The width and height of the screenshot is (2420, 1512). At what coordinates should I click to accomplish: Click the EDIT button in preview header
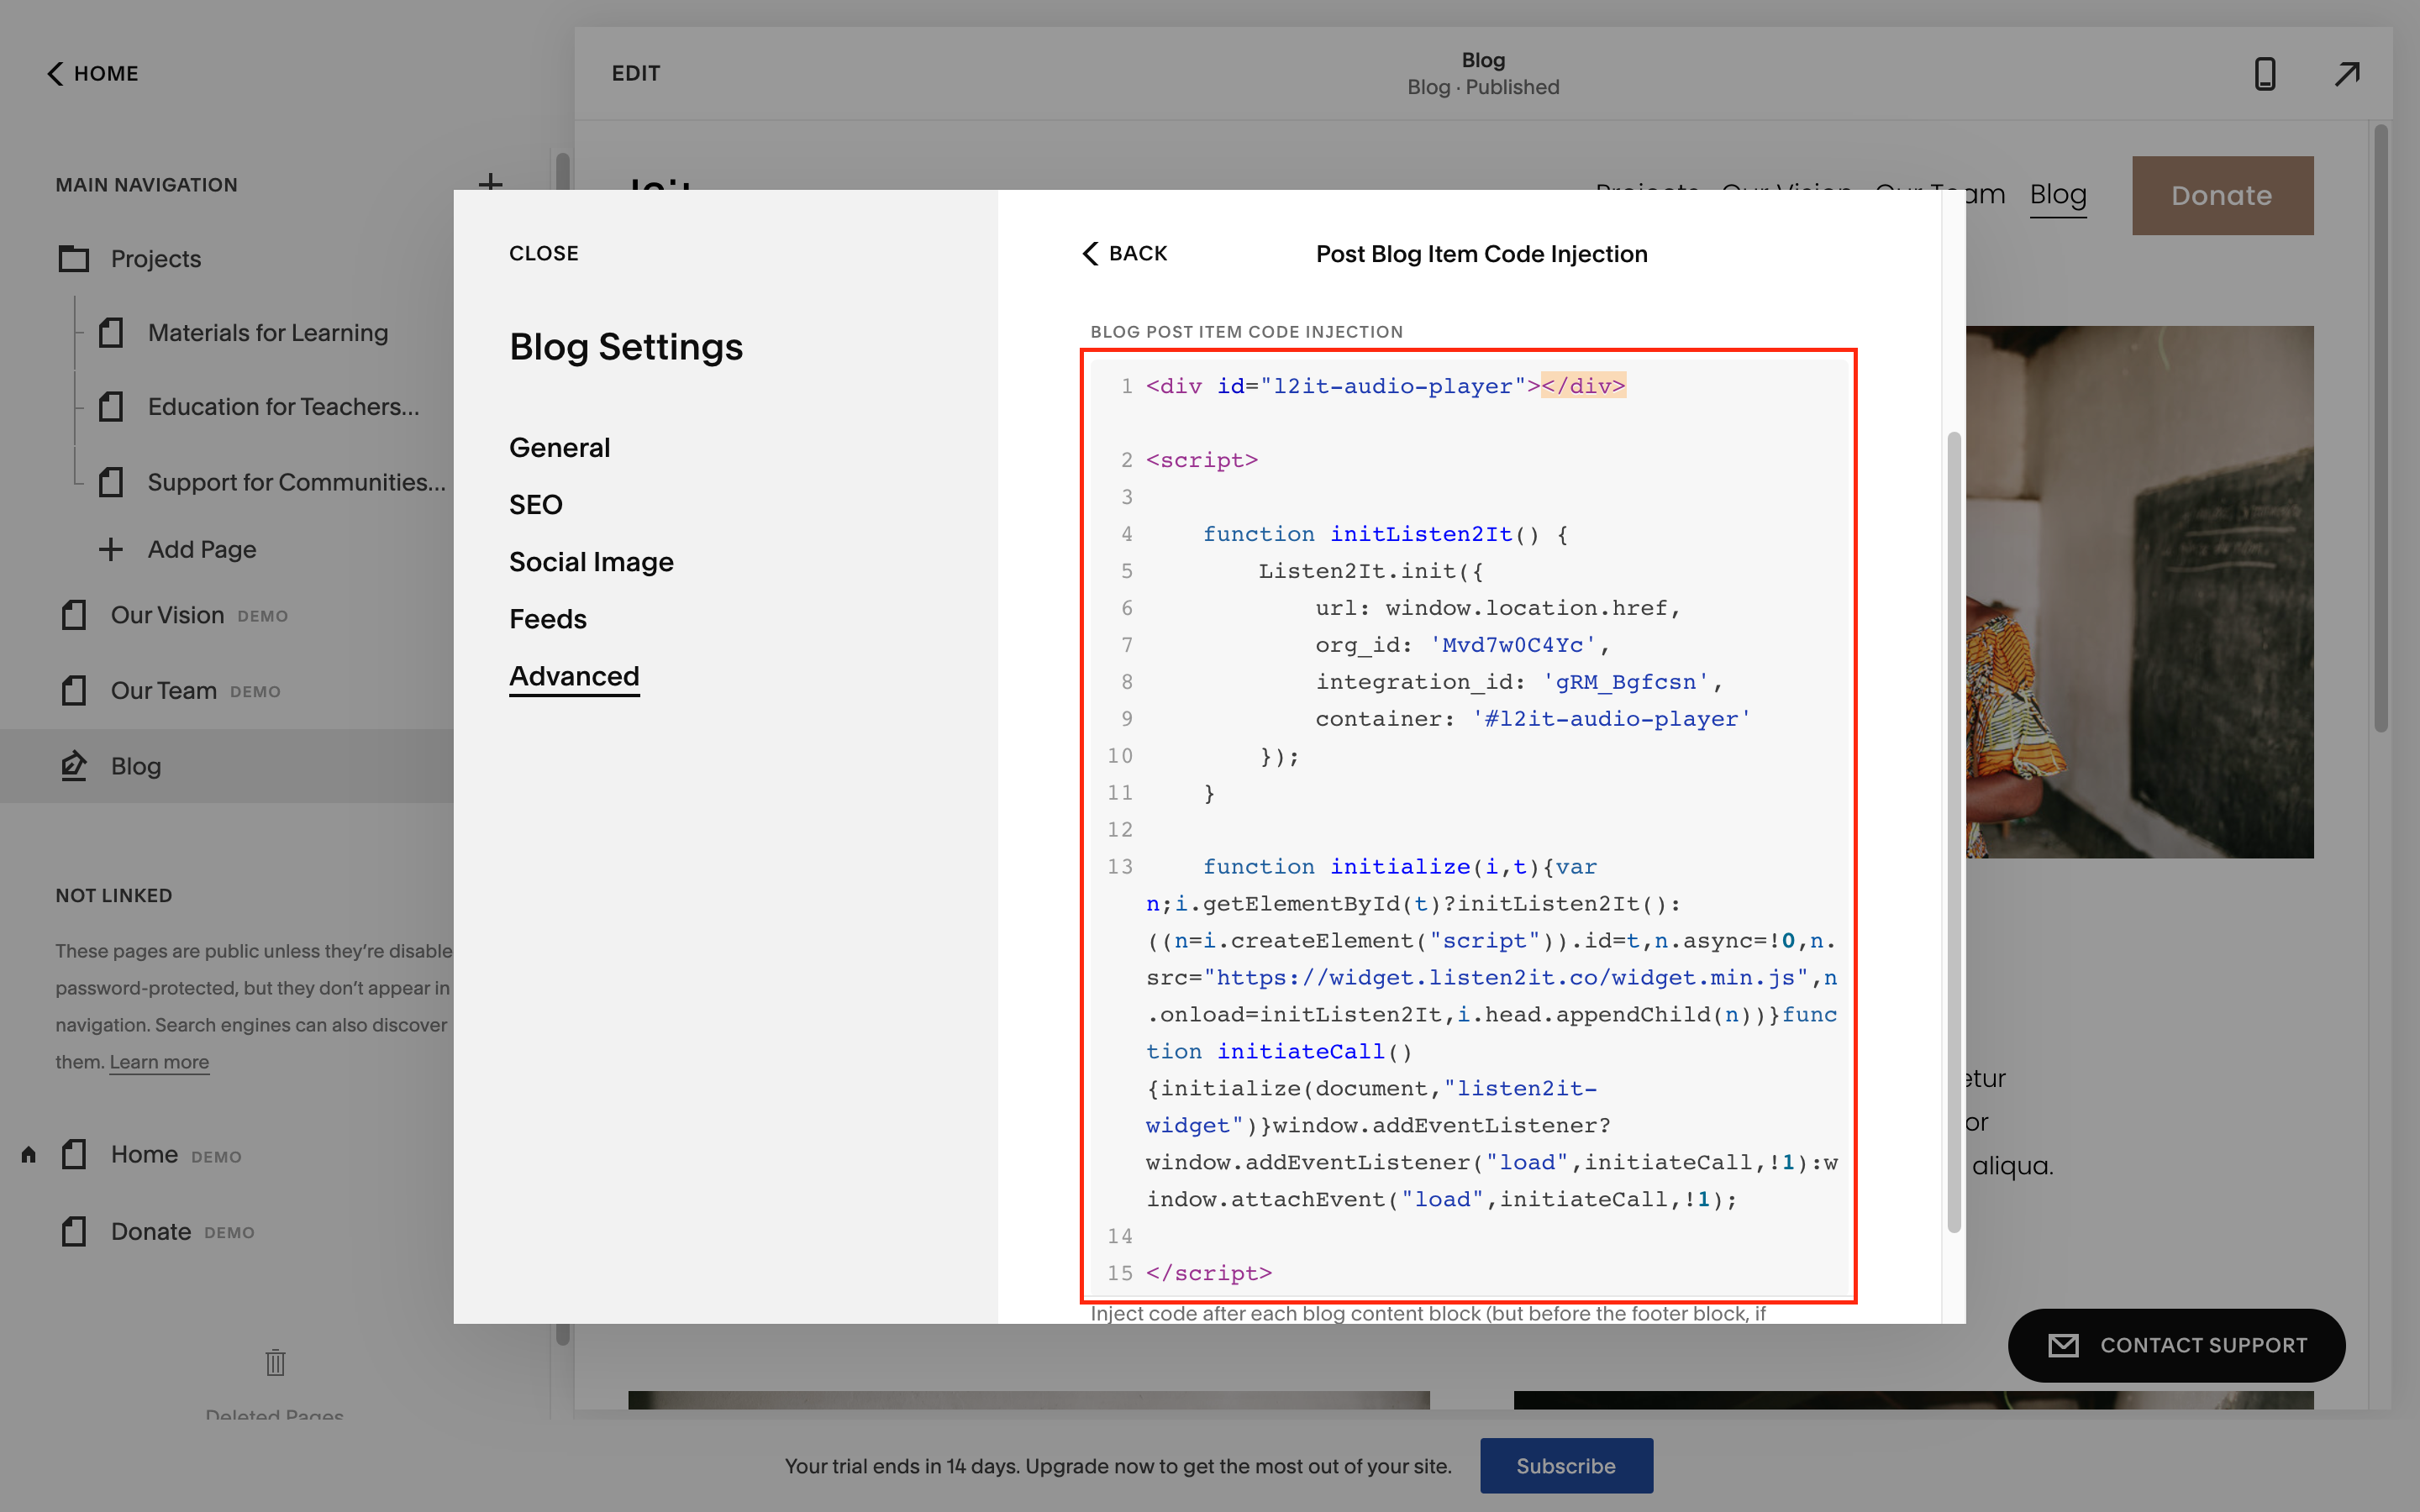[x=636, y=73]
